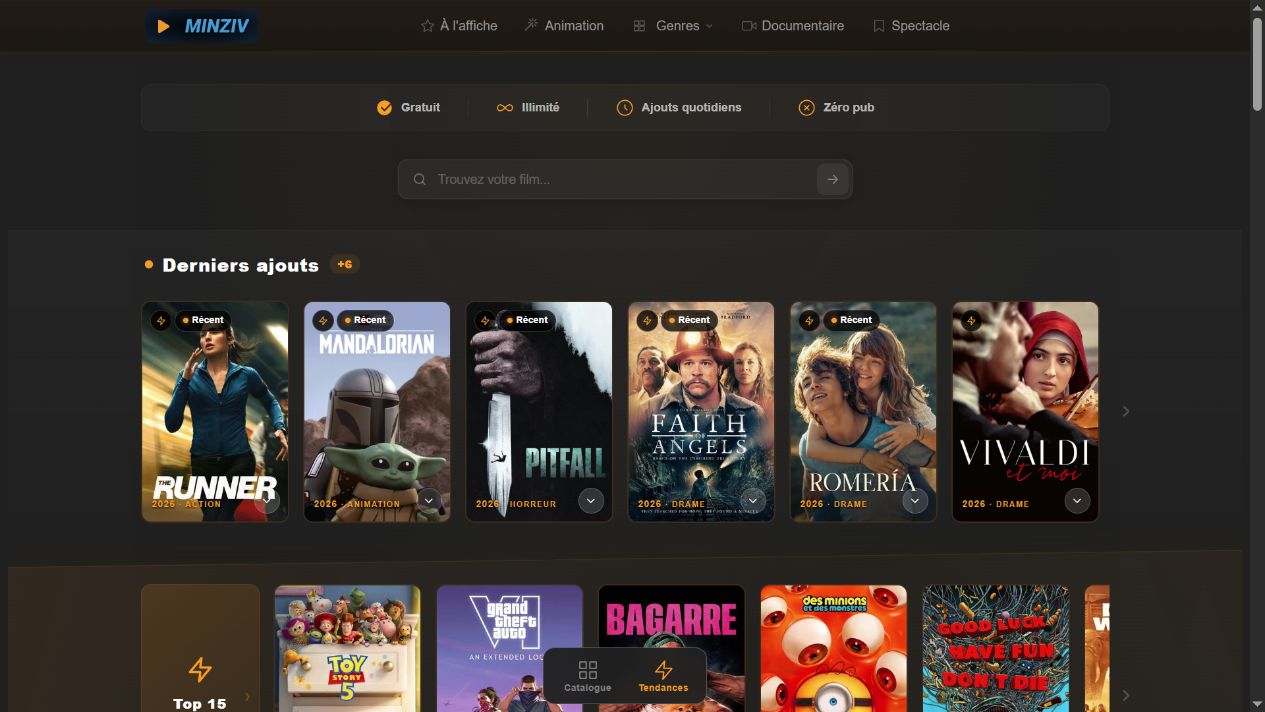Click the Récent badge on The Runner
Image resolution: width=1265 pixels, height=712 pixels.
[x=203, y=321]
